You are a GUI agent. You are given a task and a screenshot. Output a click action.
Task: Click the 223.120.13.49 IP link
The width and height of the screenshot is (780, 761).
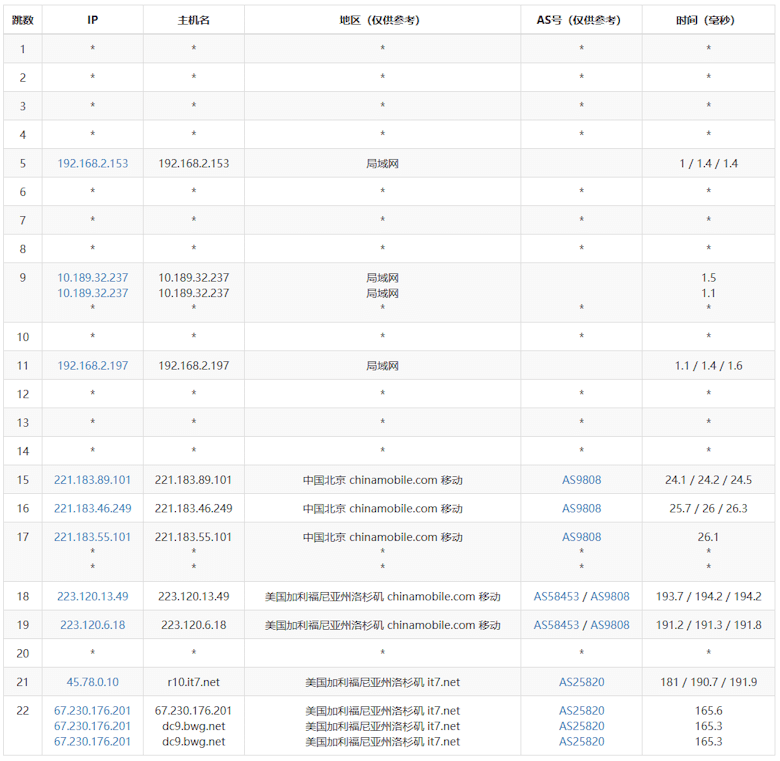coord(92,596)
